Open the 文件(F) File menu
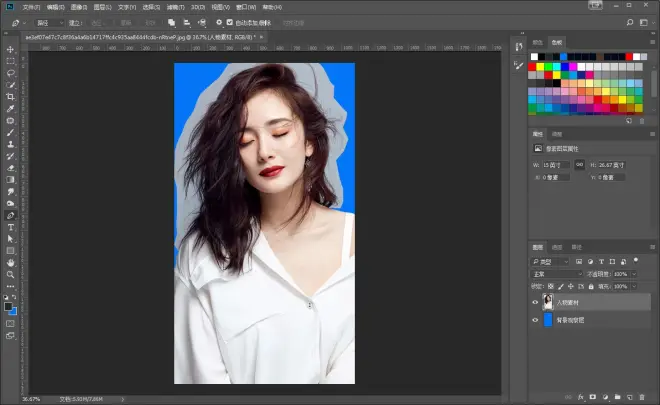The image size is (660, 405). click(31, 7)
